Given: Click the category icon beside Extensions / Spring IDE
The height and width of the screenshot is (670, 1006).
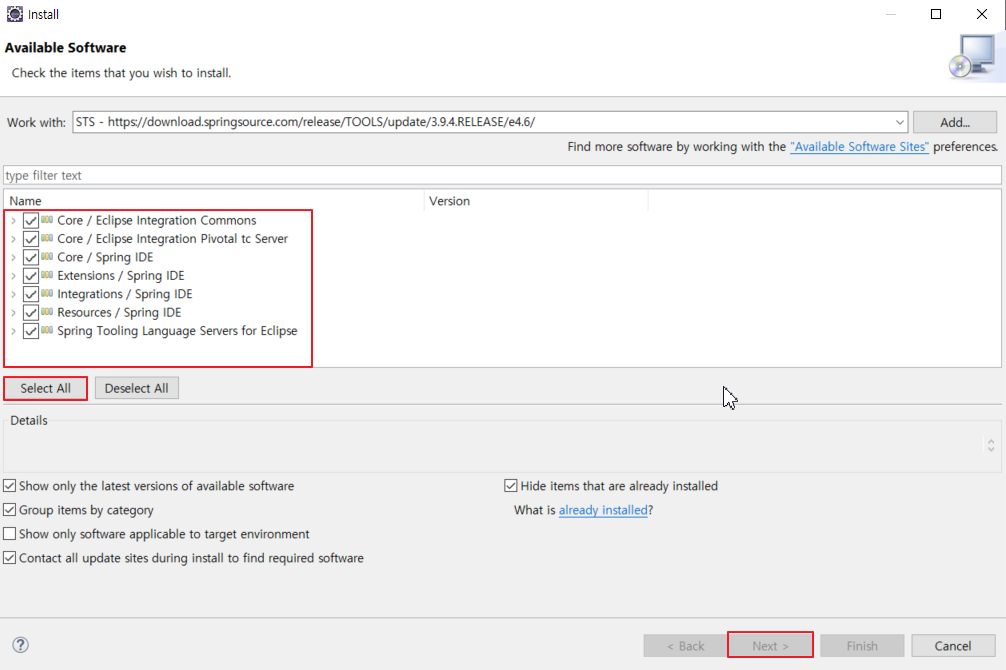Looking at the screenshot, I should click(x=47, y=275).
